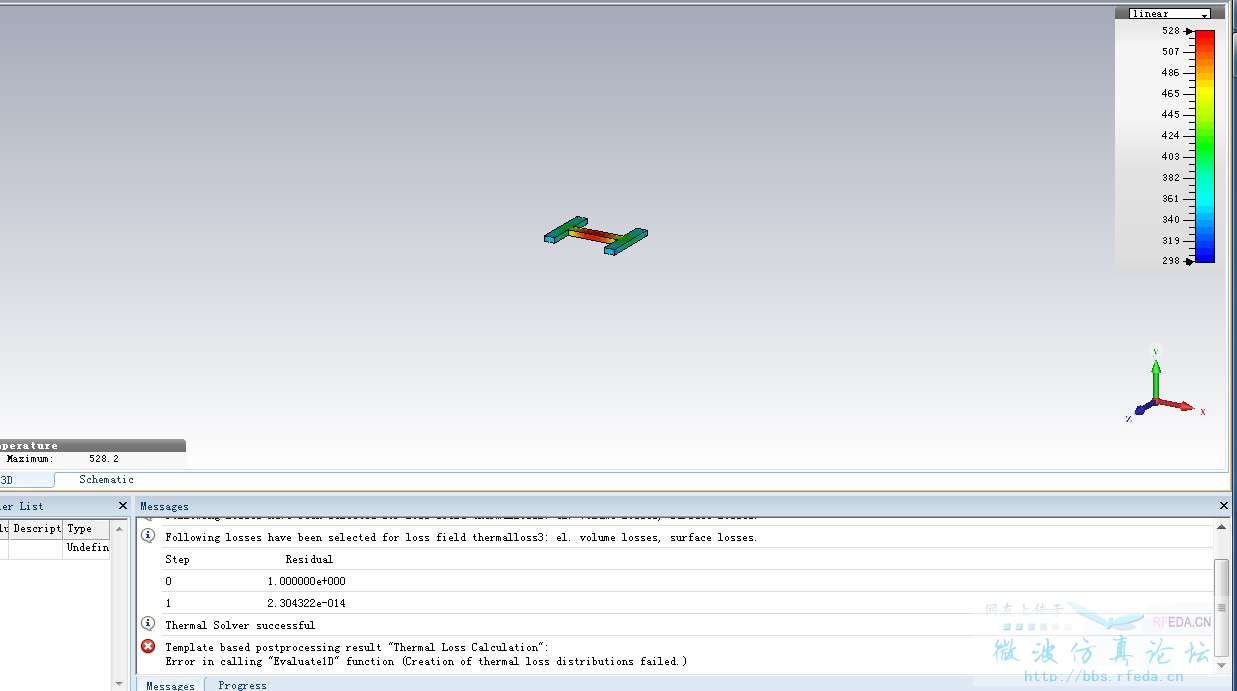Select the Following losses thermalloss3 message line

click(x=461, y=538)
